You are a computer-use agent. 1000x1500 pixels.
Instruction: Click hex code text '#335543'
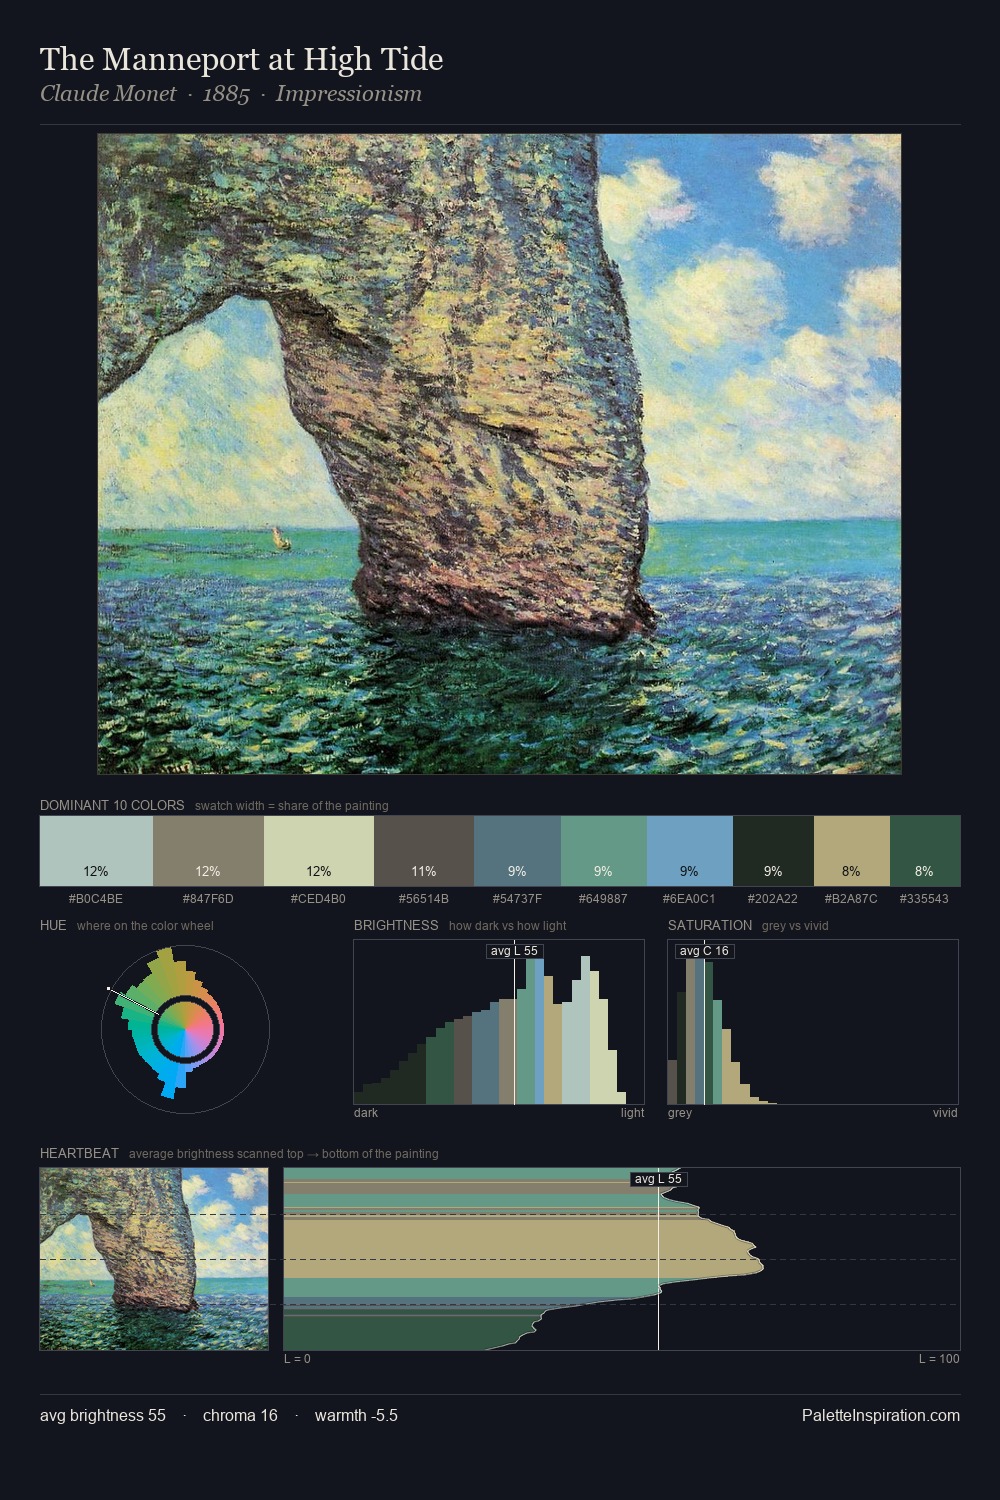pos(924,899)
